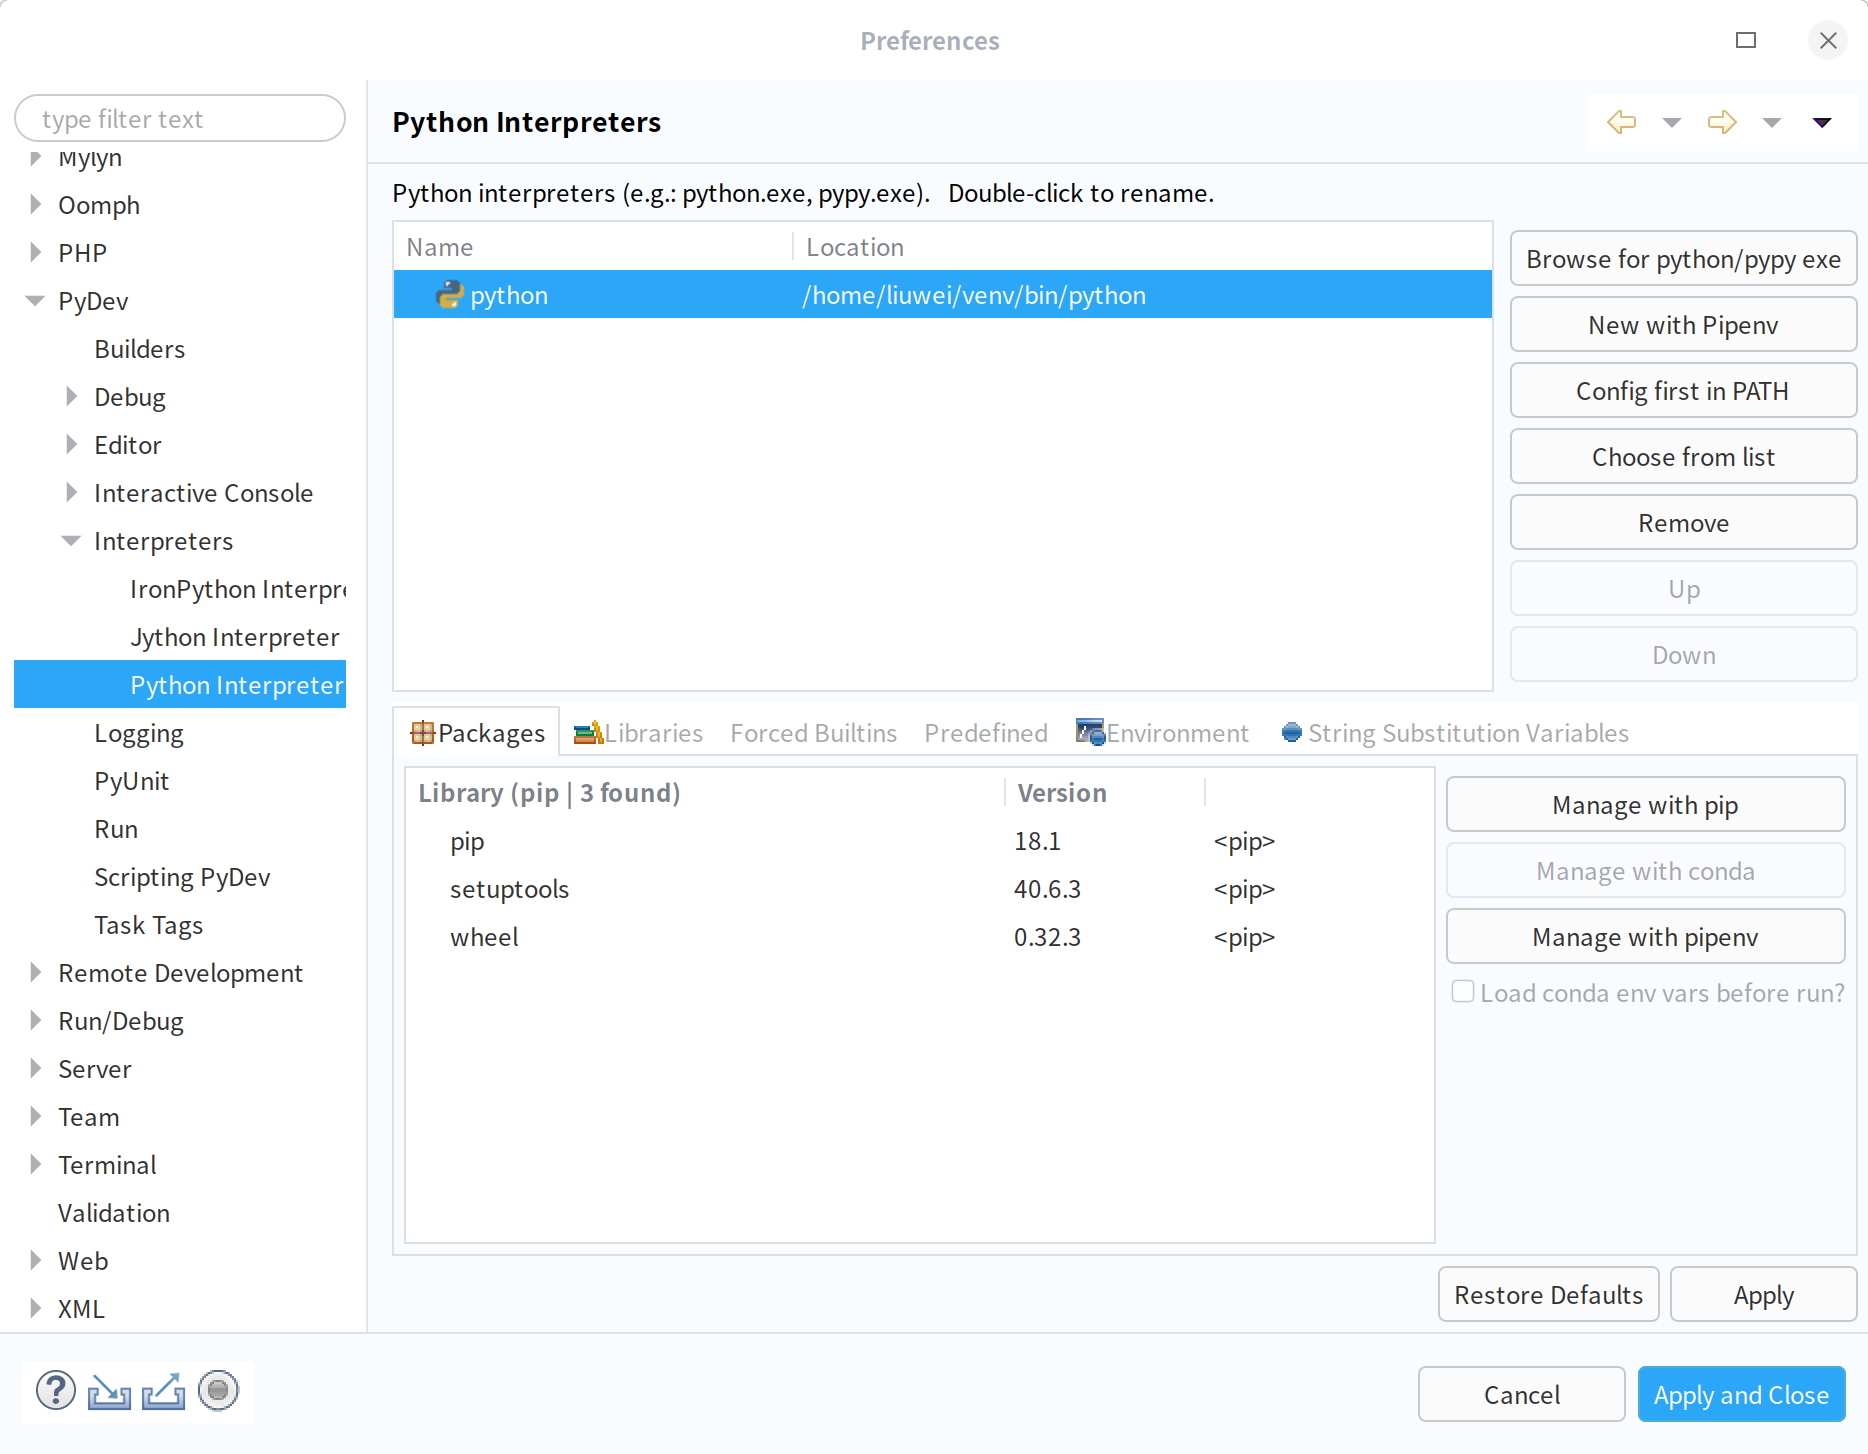The width and height of the screenshot is (1868, 1454).
Task: Focus the type filter text field
Action: (180, 119)
